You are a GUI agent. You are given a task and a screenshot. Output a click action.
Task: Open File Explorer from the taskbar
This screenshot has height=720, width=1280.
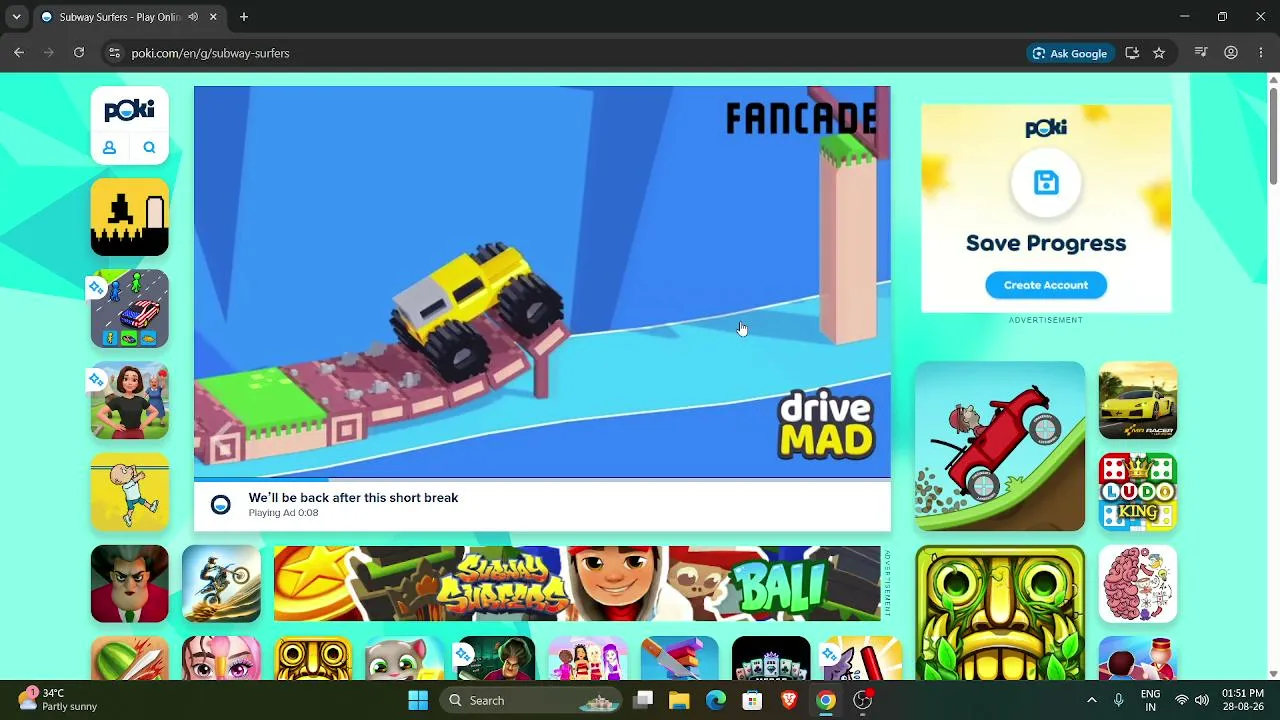(679, 700)
